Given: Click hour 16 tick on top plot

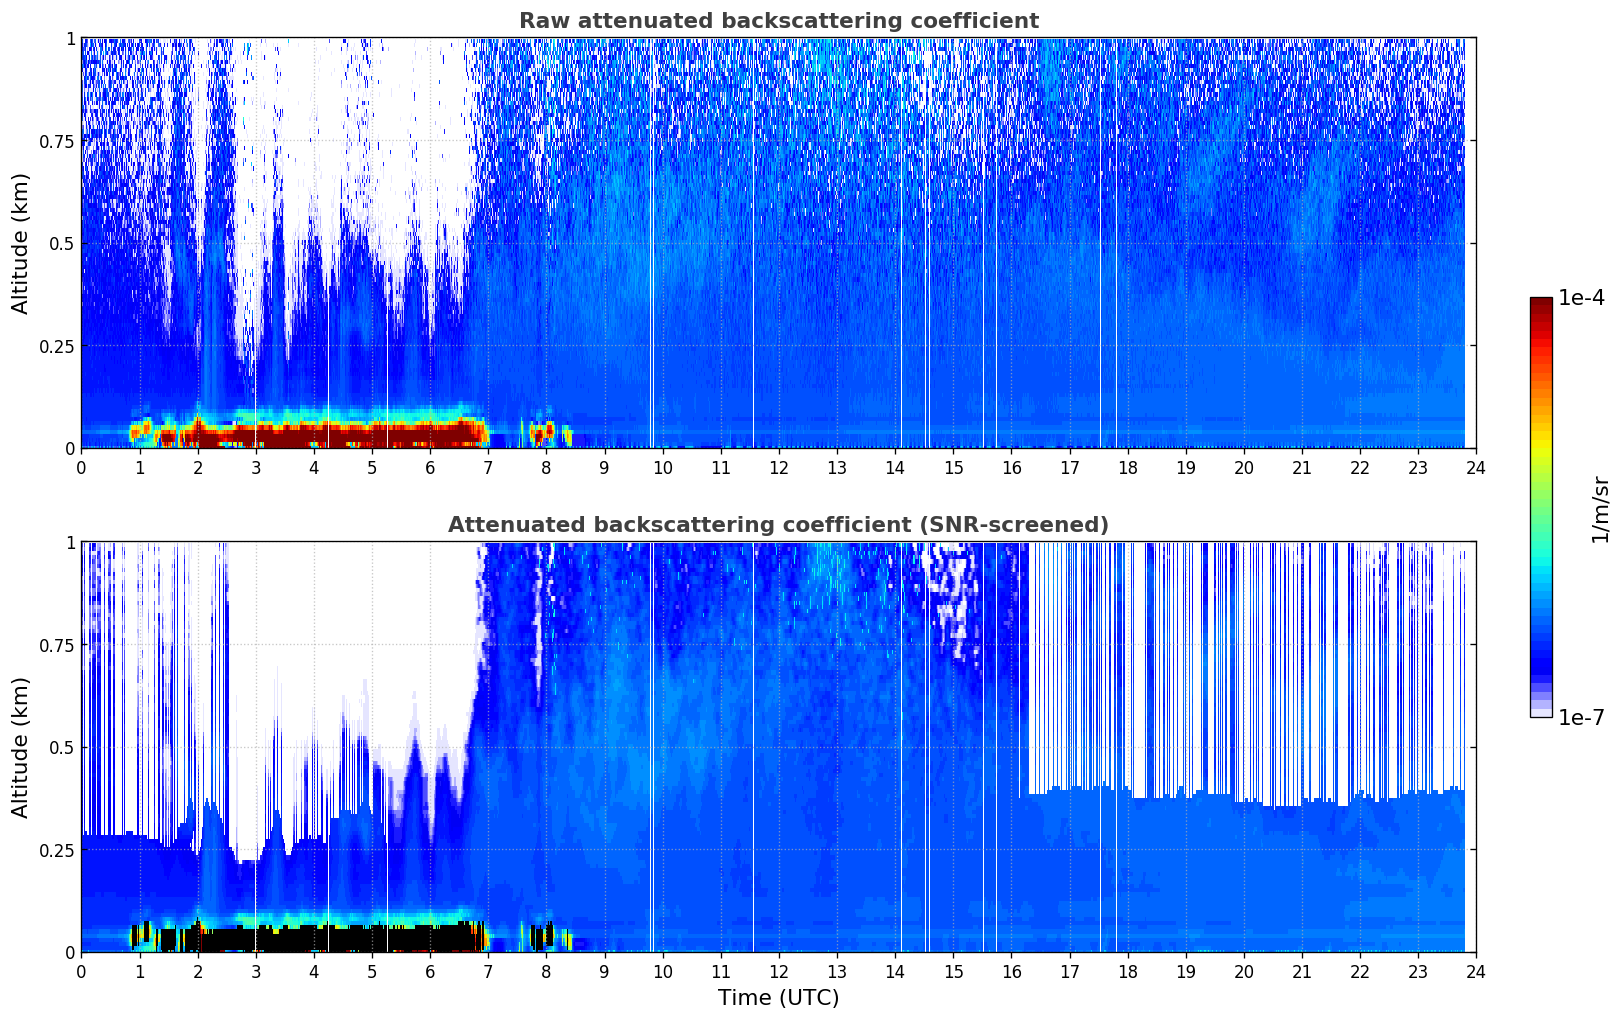Looking at the screenshot, I should point(1011,467).
